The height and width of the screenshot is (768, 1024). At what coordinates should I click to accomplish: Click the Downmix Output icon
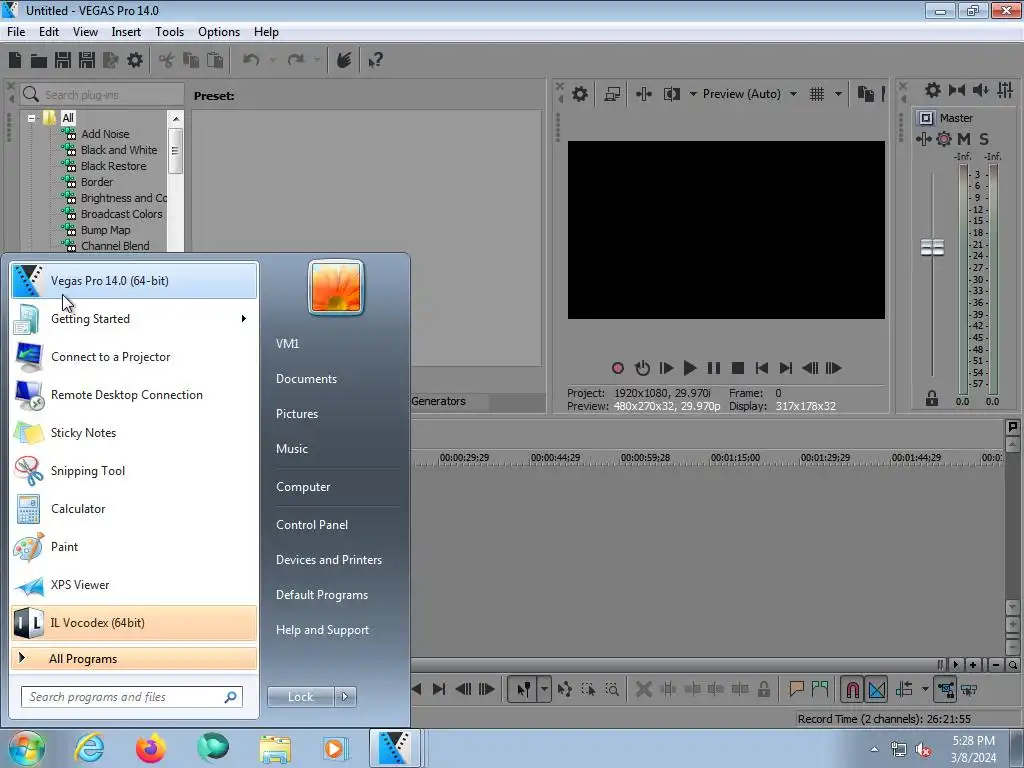957,90
